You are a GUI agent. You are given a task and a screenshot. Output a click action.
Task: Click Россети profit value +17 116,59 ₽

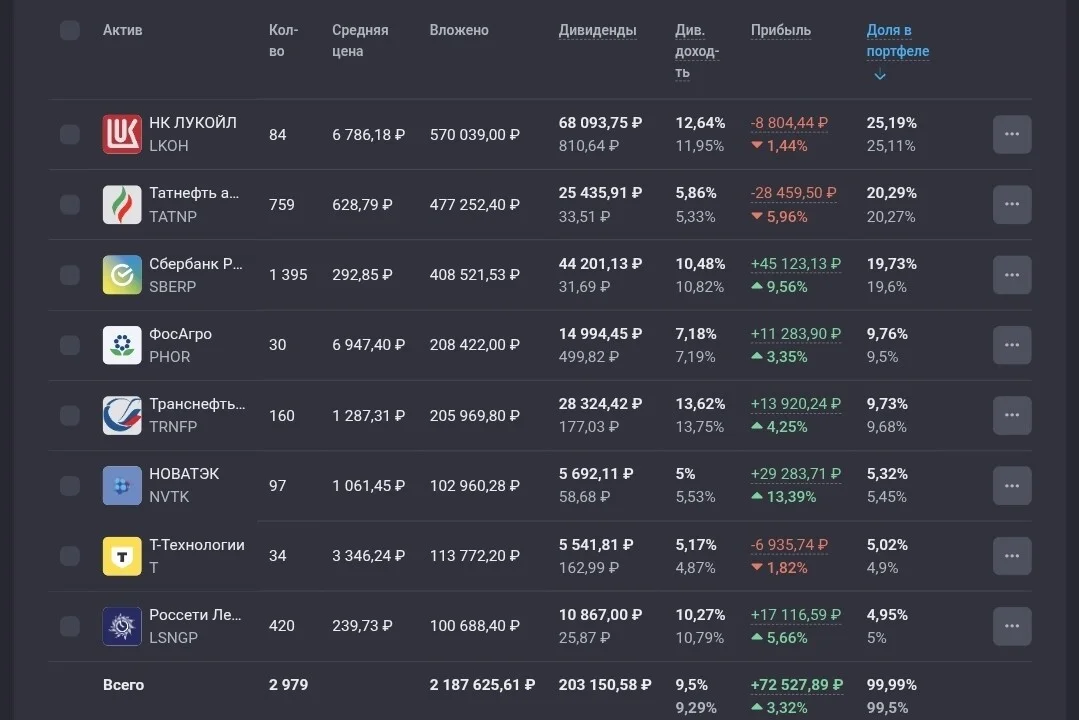pyautogui.click(x=795, y=615)
